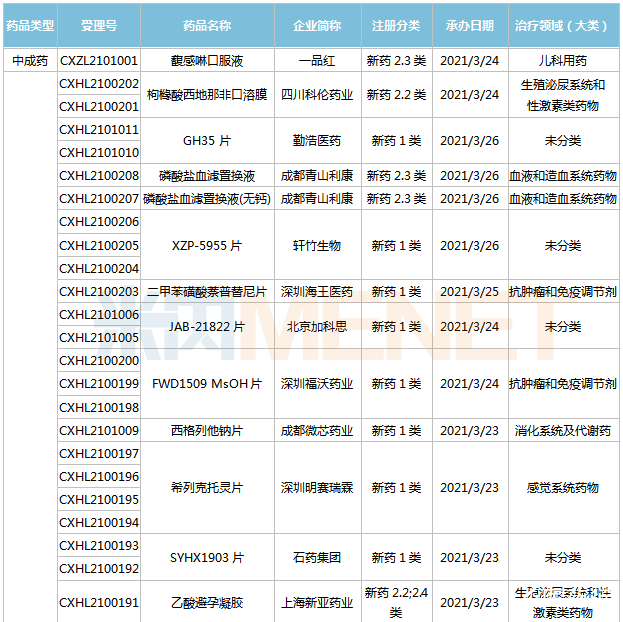Select acceptance number CXHL2100207
Screen dimensions: 623x622
(x=99, y=198)
